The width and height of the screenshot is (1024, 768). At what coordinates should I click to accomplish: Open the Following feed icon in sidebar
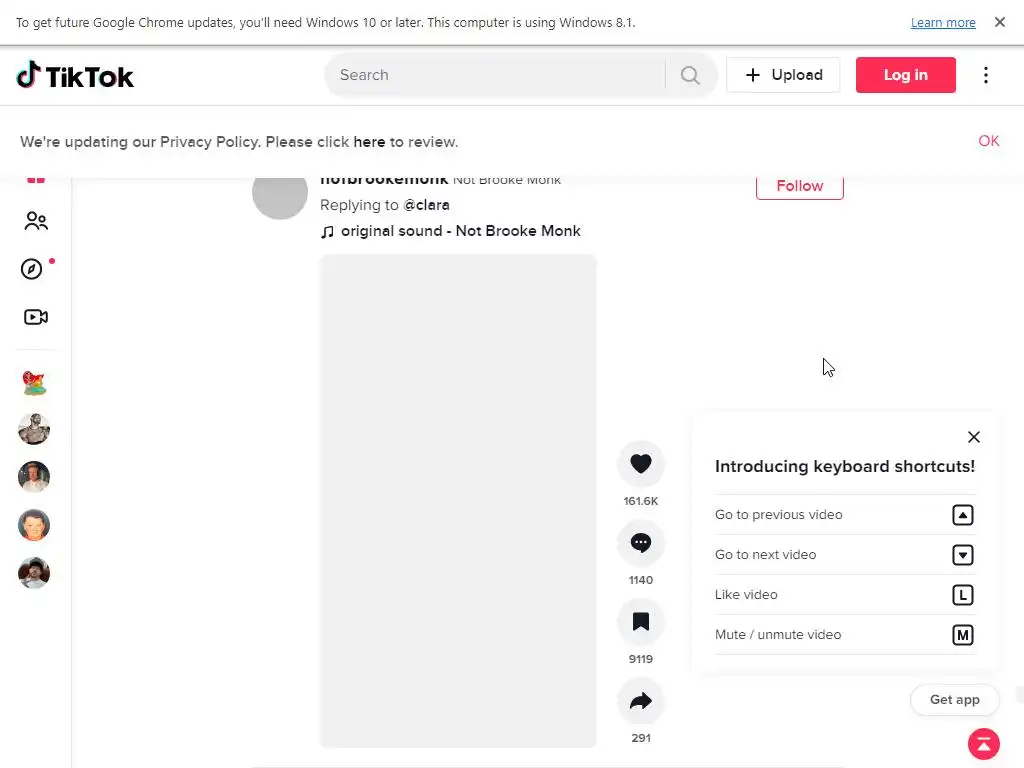[36, 221]
